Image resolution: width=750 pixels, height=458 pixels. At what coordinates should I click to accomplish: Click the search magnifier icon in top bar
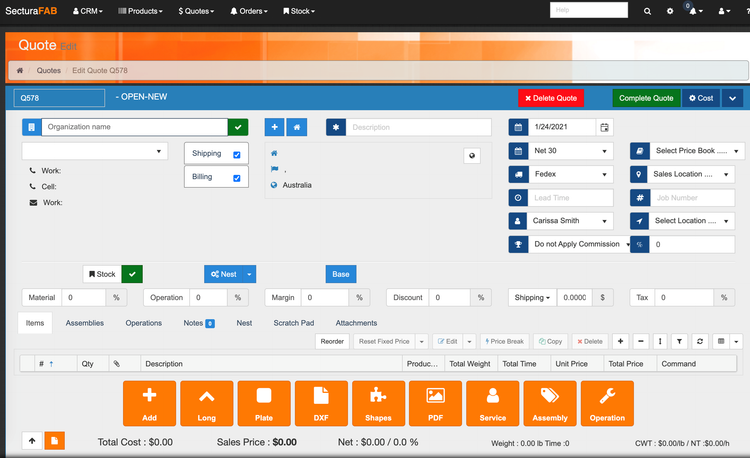(x=647, y=11)
